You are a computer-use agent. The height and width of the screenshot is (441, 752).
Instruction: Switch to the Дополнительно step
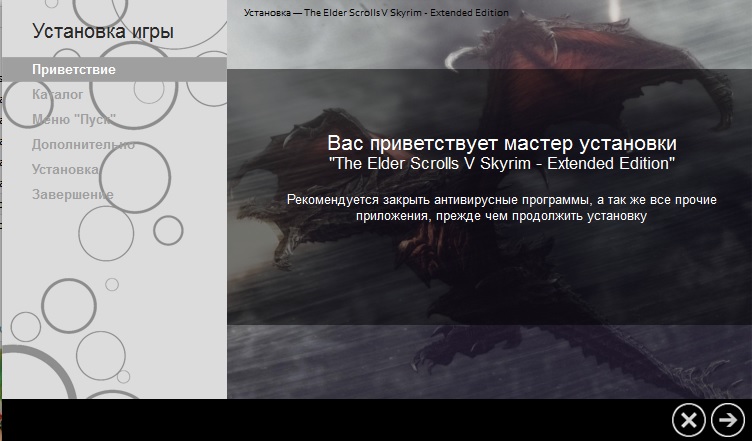pos(83,145)
